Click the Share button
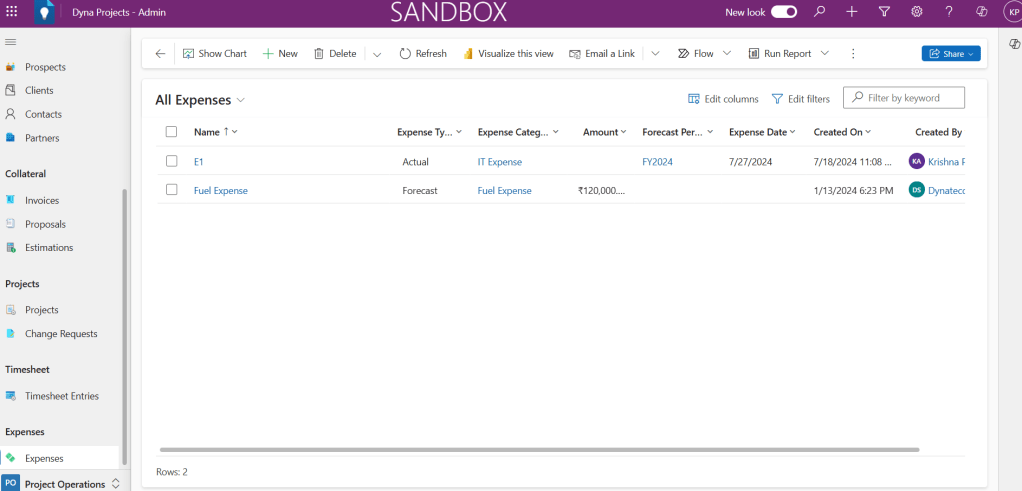This screenshot has width=1022, height=491. pos(950,54)
